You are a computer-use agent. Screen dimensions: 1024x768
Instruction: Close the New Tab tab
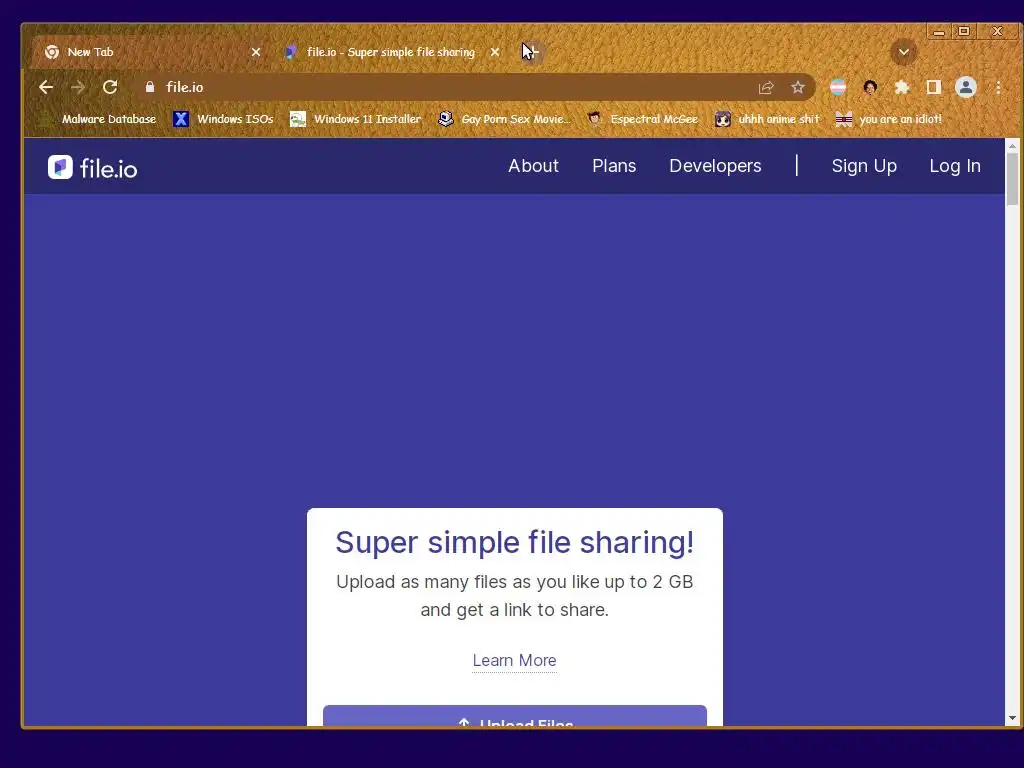(x=256, y=52)
